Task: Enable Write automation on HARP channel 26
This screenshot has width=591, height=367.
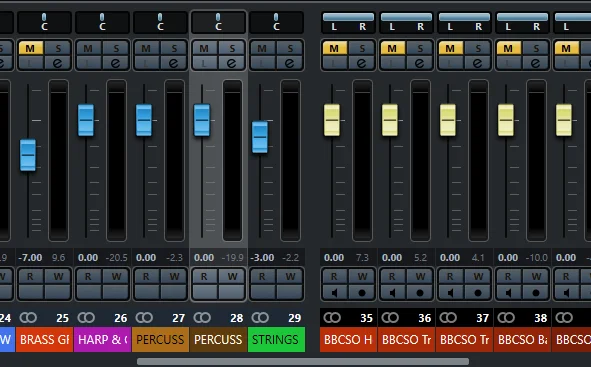Action: [x=116, y=277]
